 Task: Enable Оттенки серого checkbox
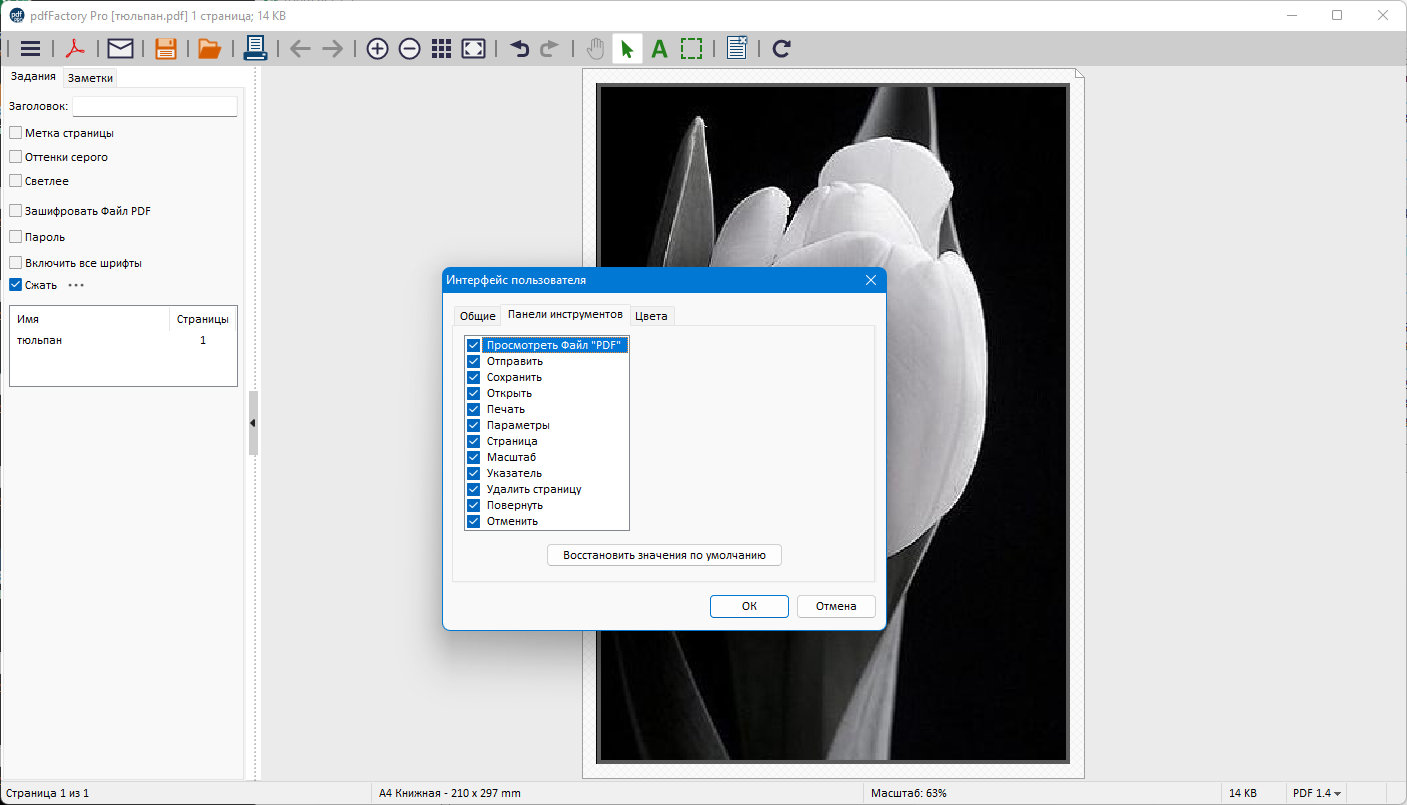tap(15, 156)
